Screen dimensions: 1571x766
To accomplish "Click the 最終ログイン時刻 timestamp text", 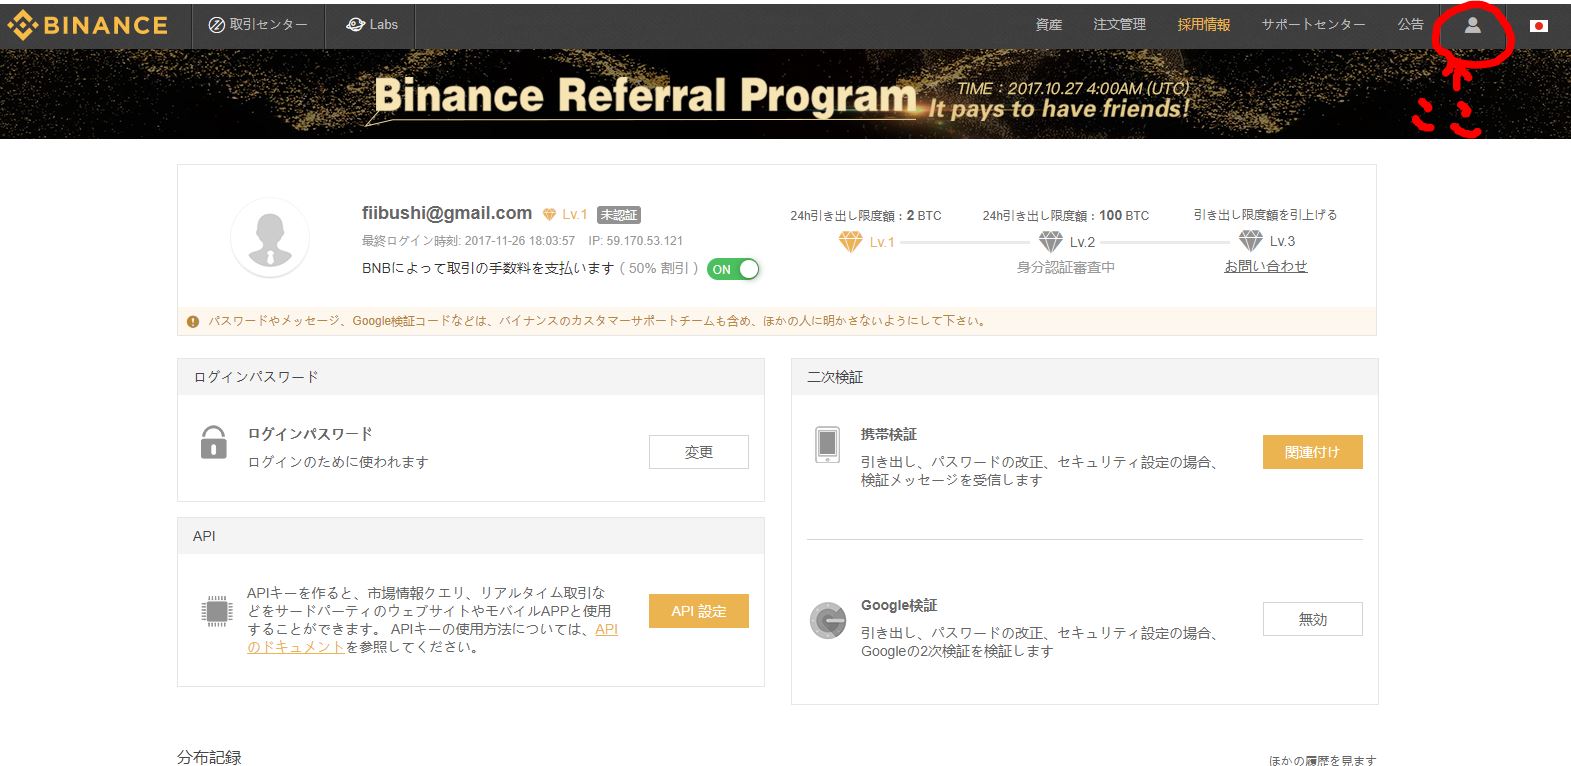I will (468, 241).
